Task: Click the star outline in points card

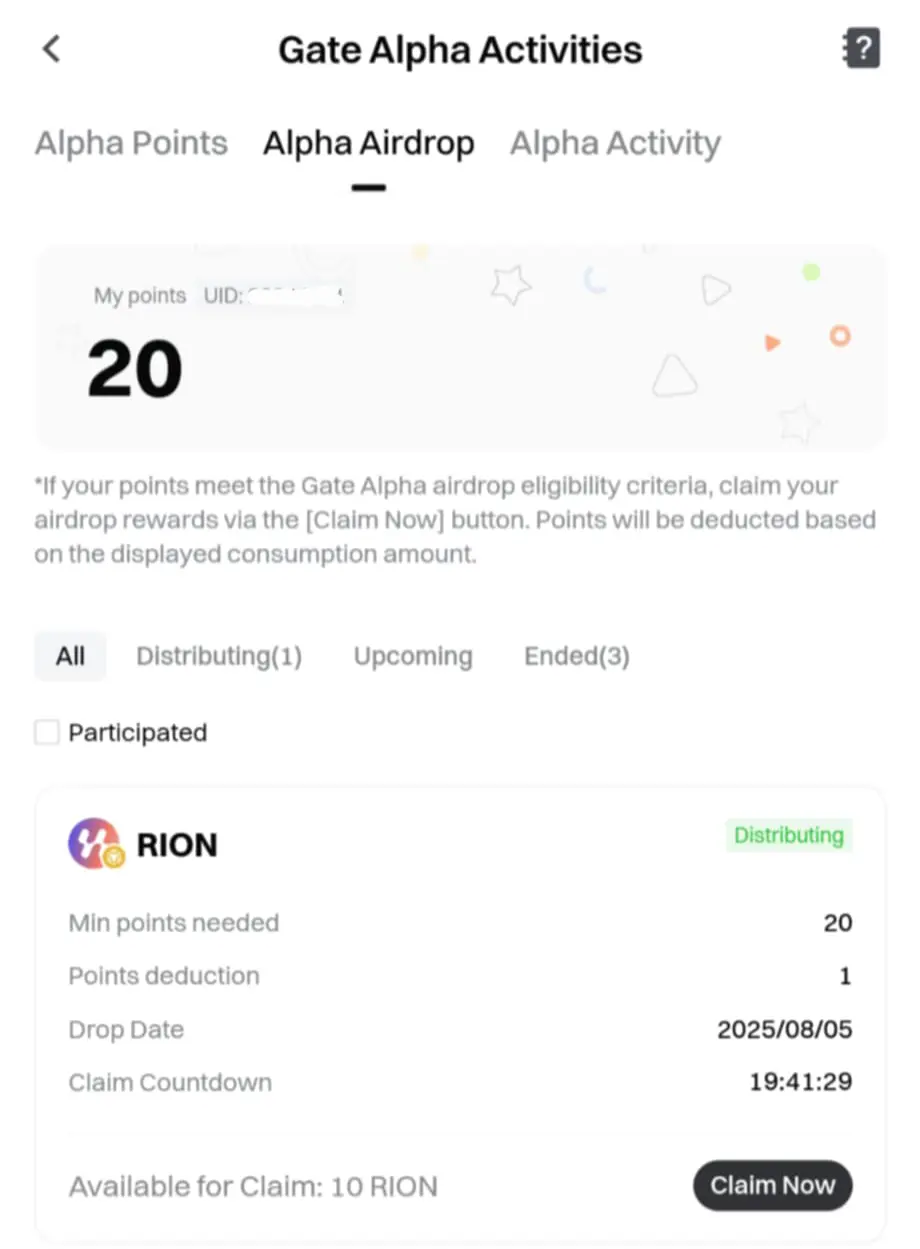Action: [x=511, y=286]
